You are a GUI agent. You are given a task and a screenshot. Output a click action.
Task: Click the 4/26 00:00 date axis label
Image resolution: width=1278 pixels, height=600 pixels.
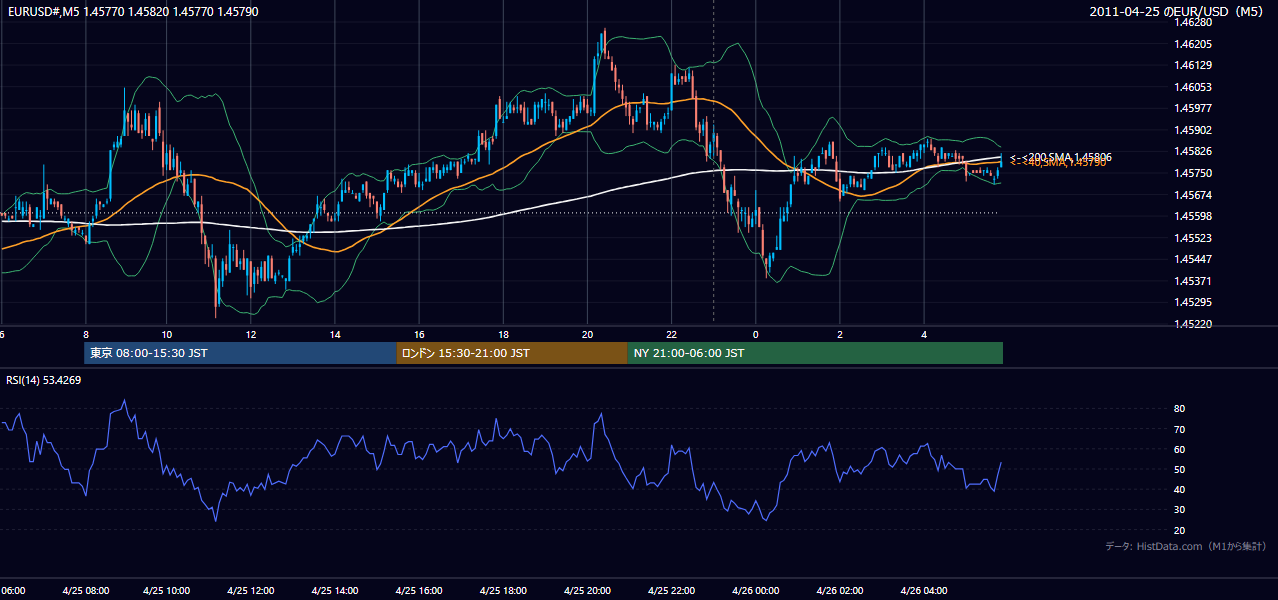point(756,591)
